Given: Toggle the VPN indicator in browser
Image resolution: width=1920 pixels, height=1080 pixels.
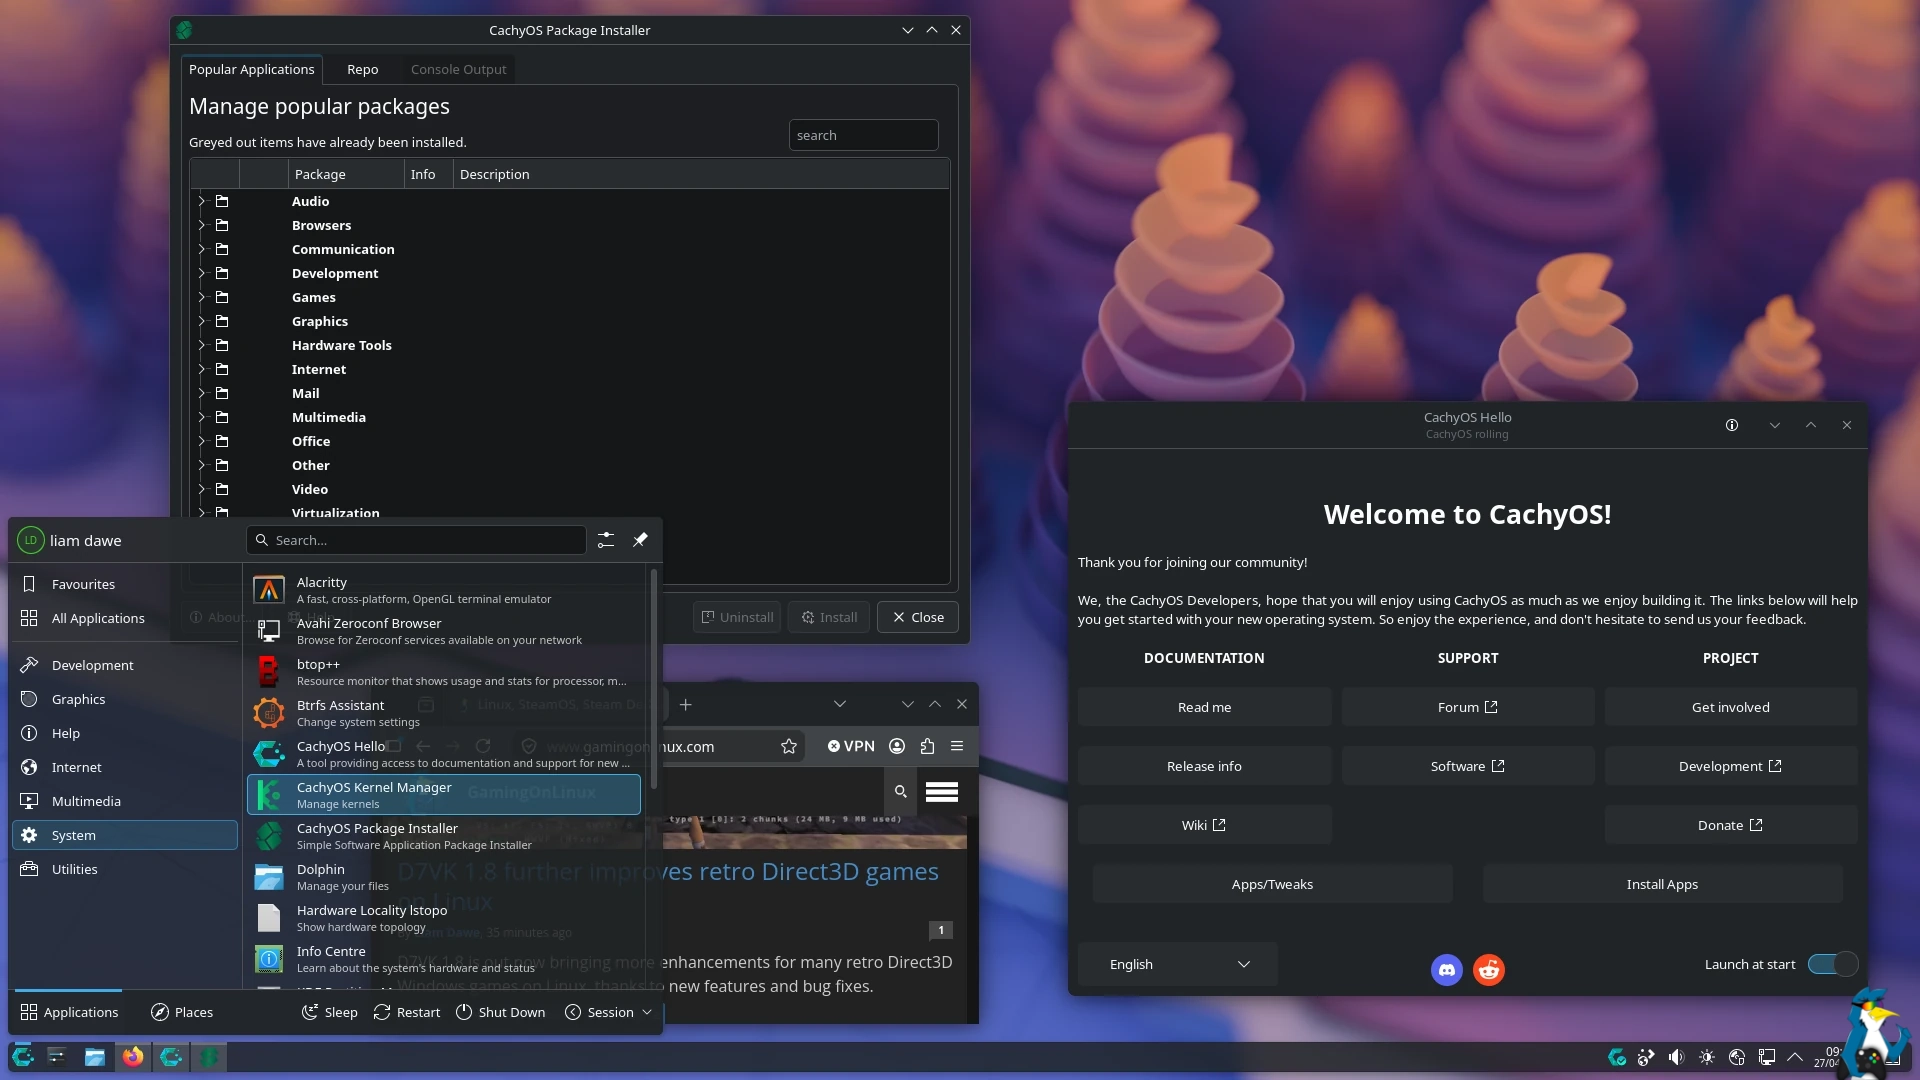Looking at the screenshot, I should 851,746.
